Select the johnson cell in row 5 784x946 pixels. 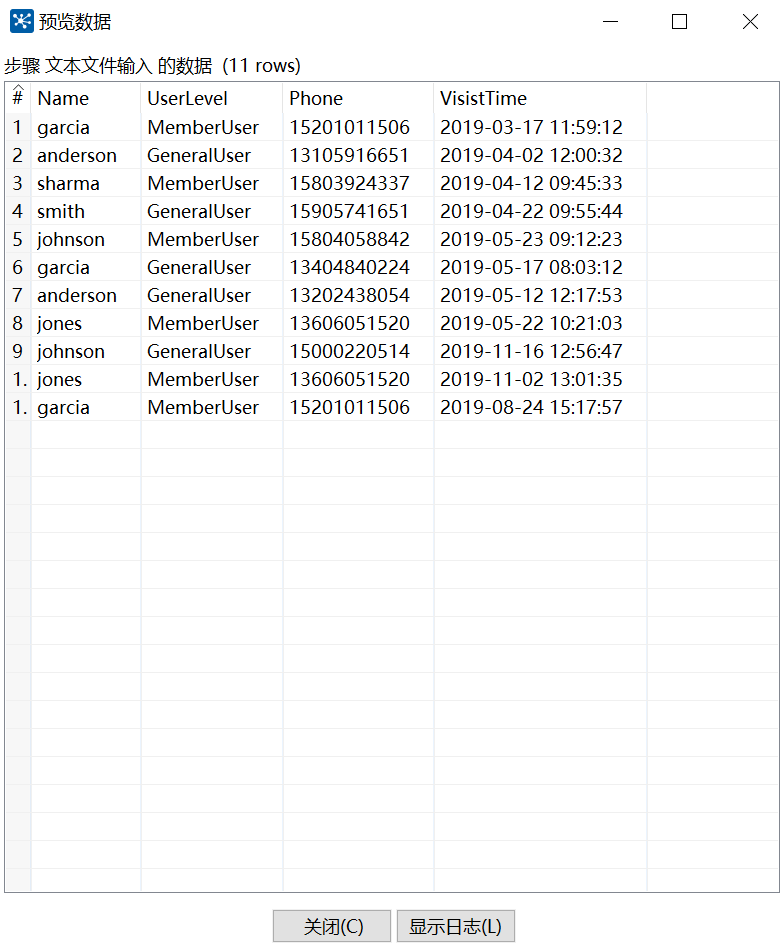[x=86, y=240]
